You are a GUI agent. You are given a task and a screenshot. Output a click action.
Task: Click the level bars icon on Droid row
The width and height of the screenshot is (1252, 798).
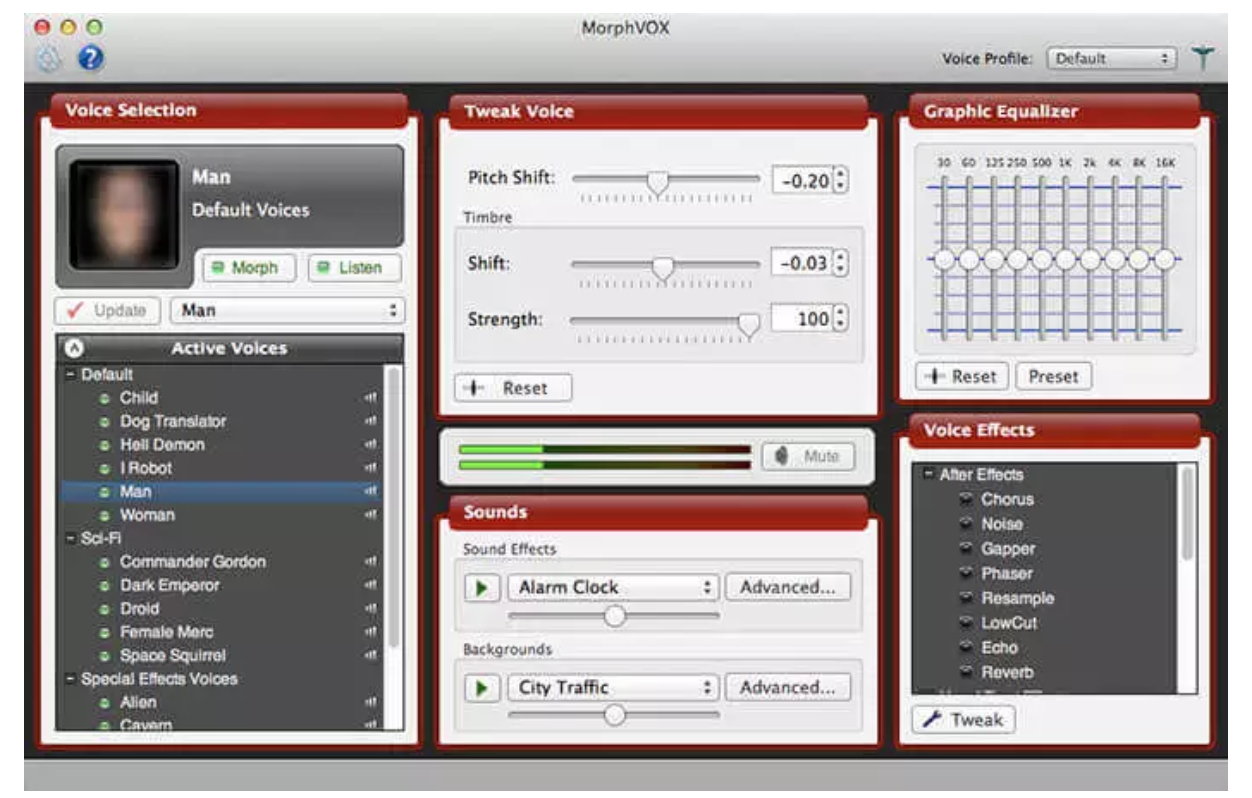(372, 609)
